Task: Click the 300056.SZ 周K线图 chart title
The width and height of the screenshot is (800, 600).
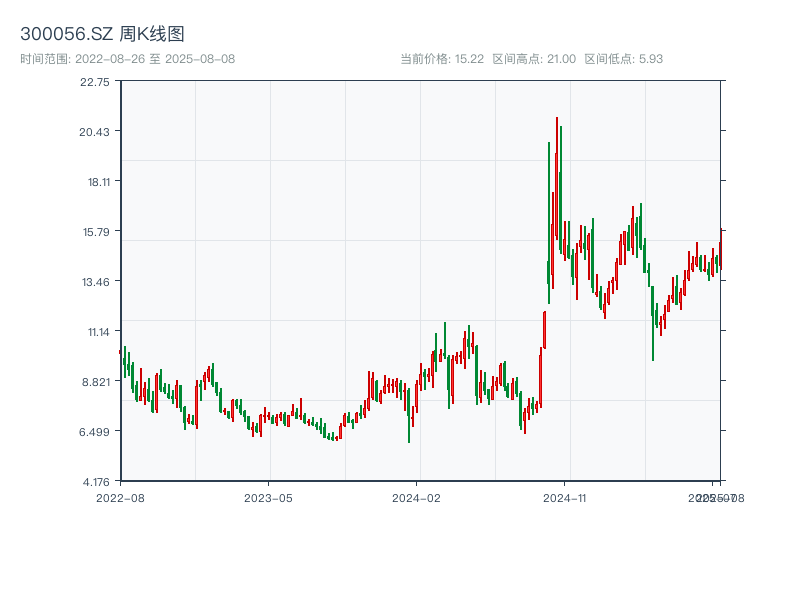Action: pyautogui.click(x=102, y=35)
